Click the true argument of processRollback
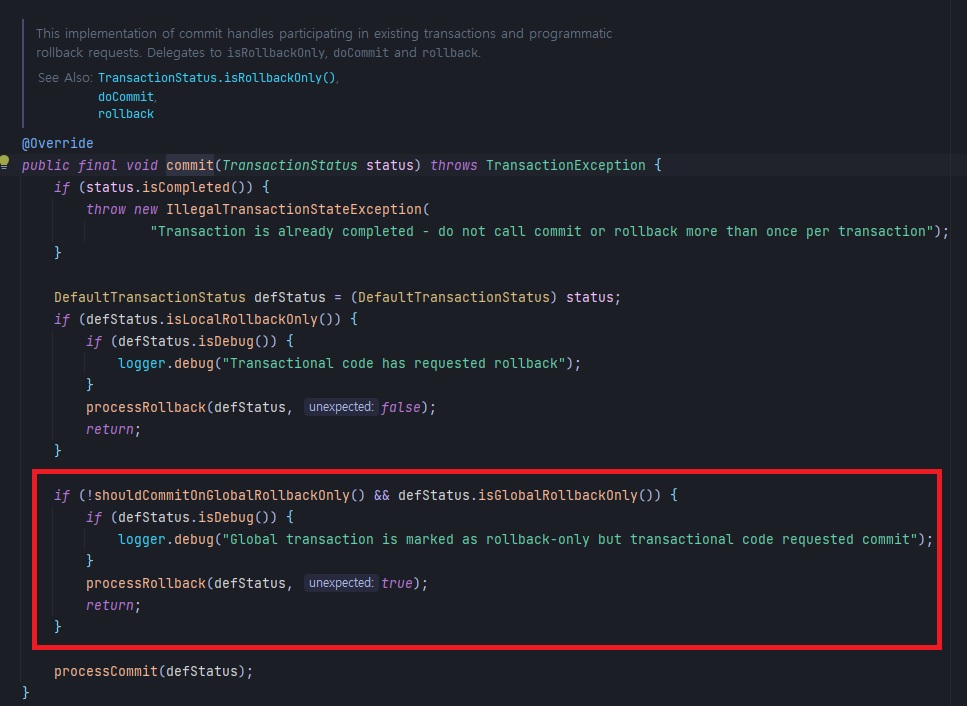This screenshot has width=967, height=706. [397, 583]
